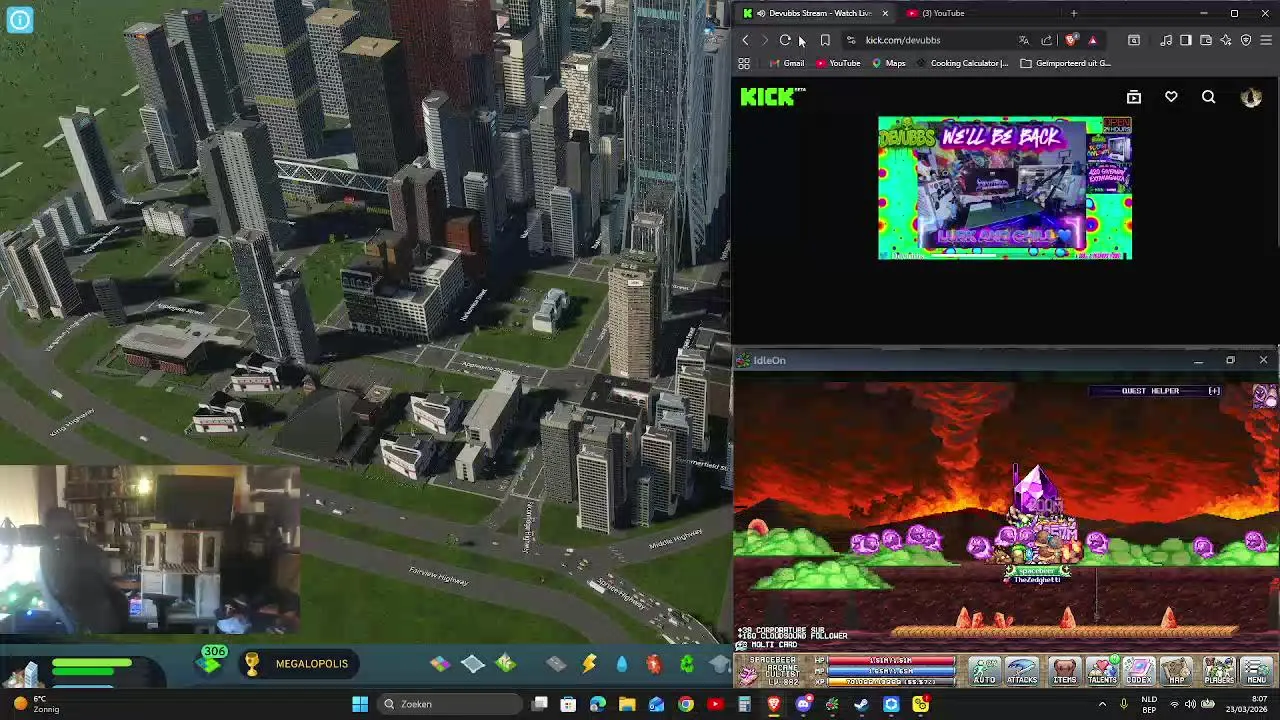Open the Windows Start menu
The width and height of the screenshot is (1280, 720).
click(360, 704)
